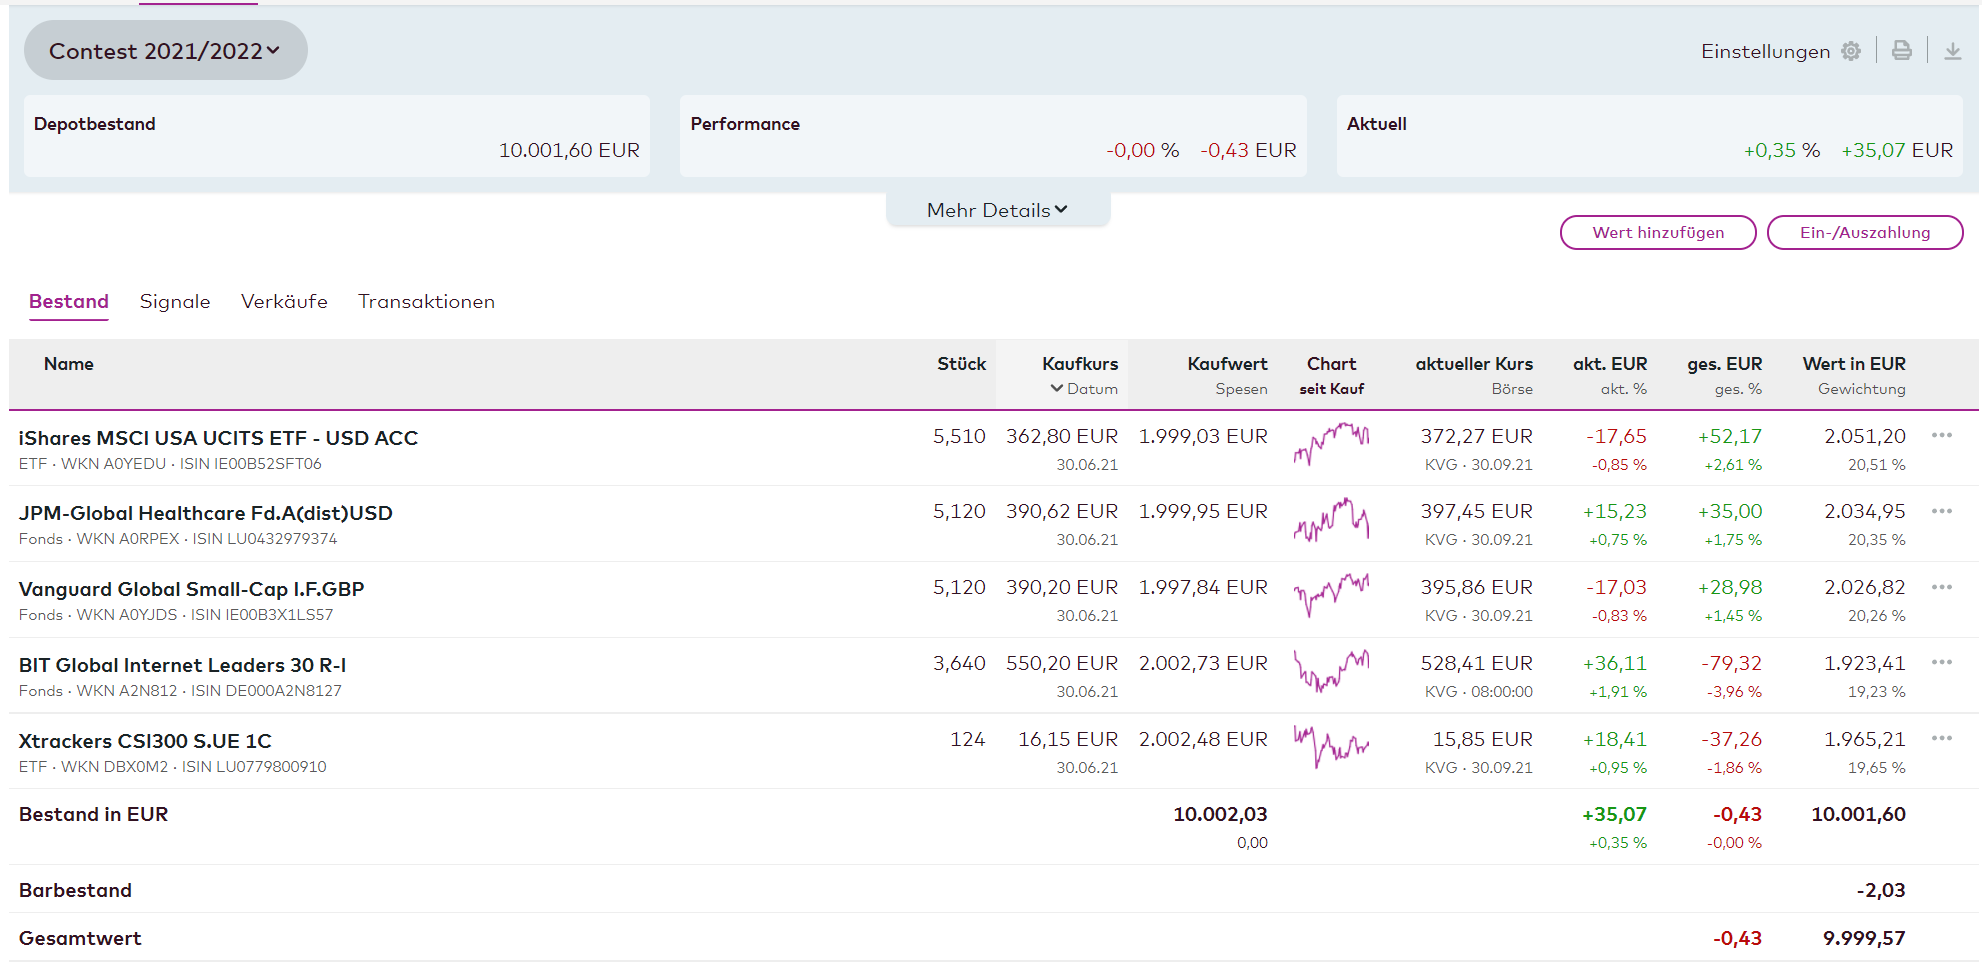
Task: Switch to the Signale tab
Action: pyautogui.click(x=175, y=302)
